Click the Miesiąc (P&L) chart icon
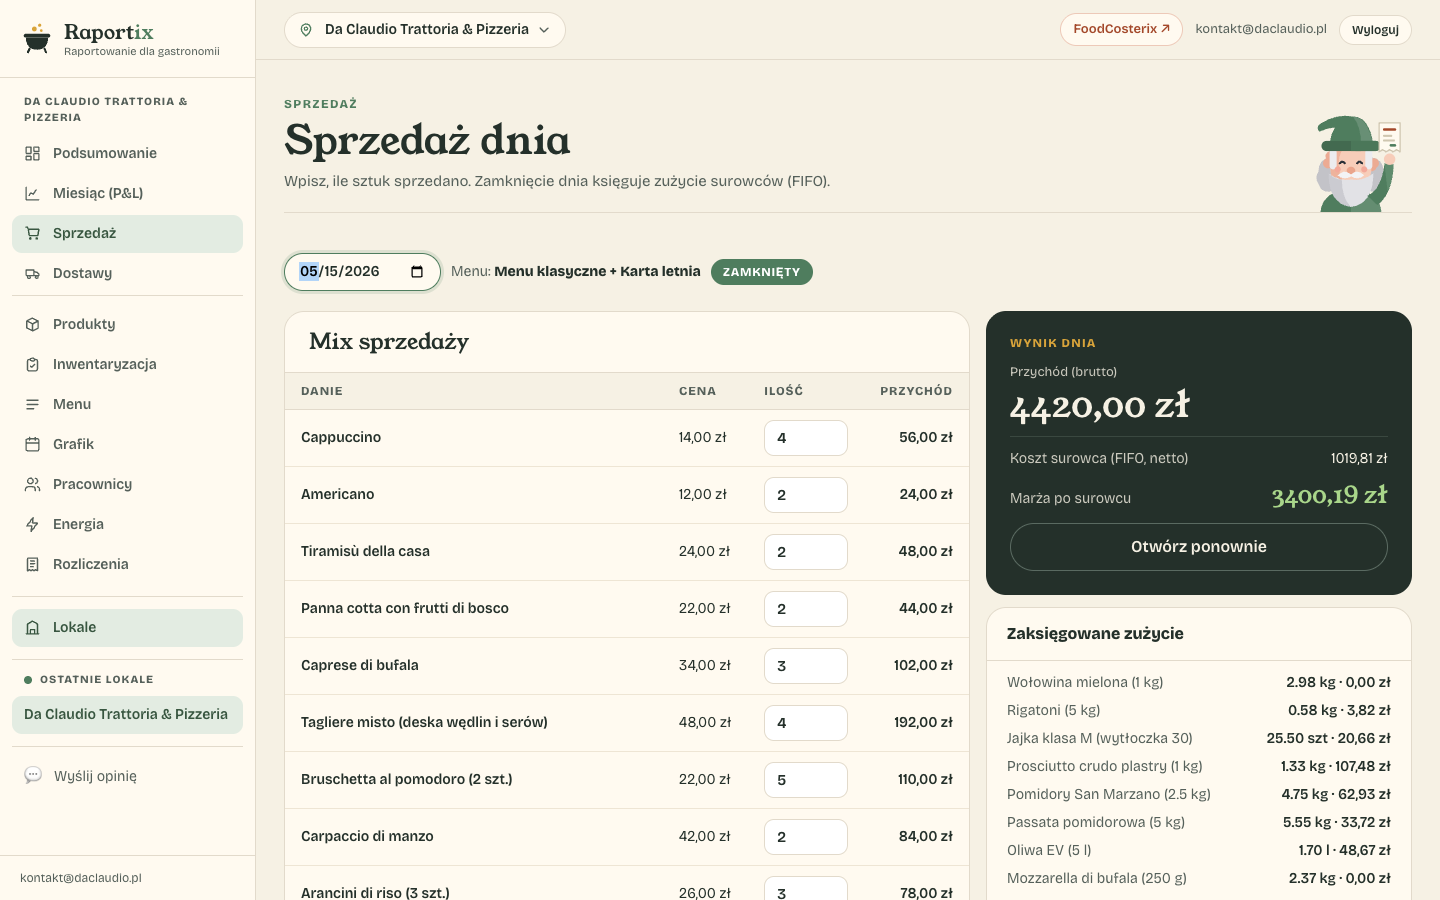The image size is (1440, 900). click(33, 193)
